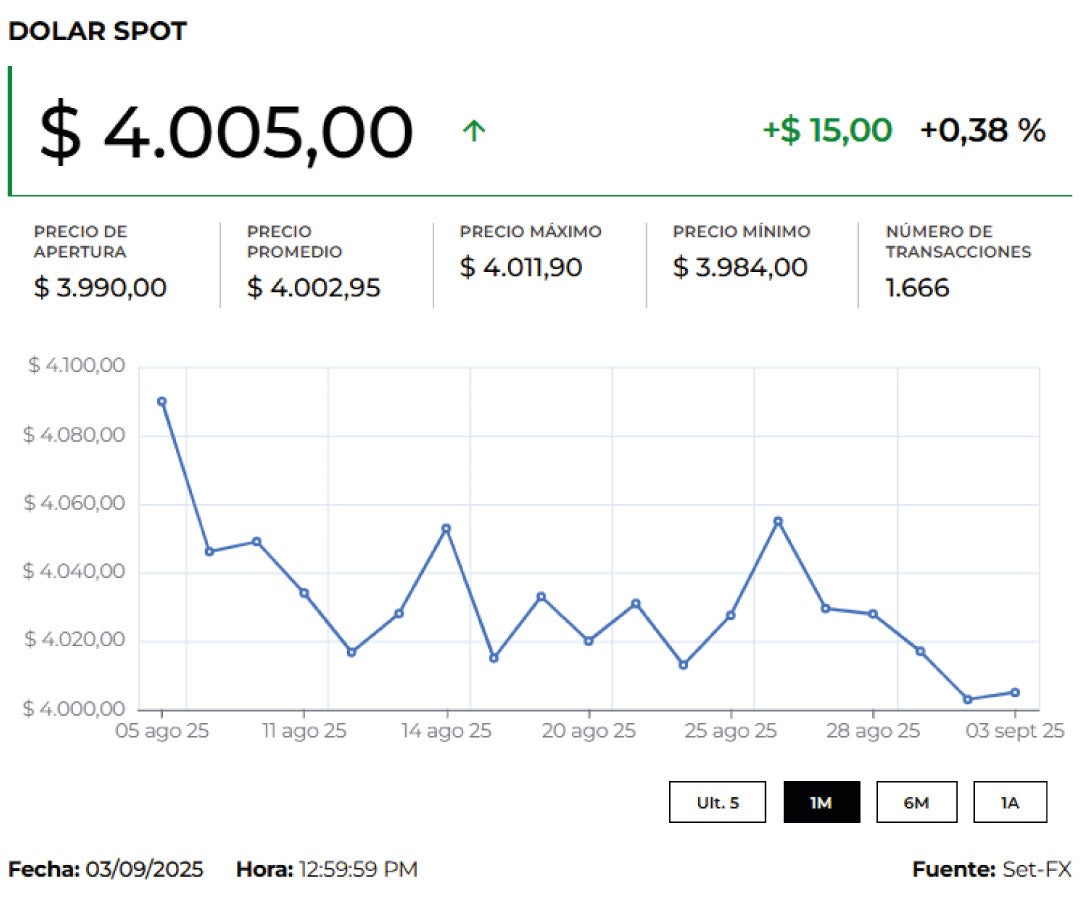Select the Precio de Apertura value $ 3.990,00
The width and height of the screenshot is (1080, 900).
click(x=100, y=288)
